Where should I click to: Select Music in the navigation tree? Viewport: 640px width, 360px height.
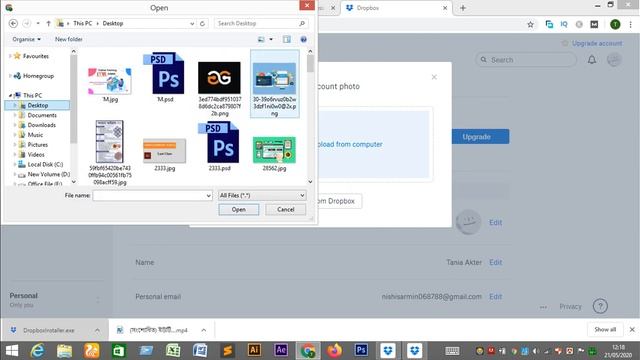pos(35,135)
